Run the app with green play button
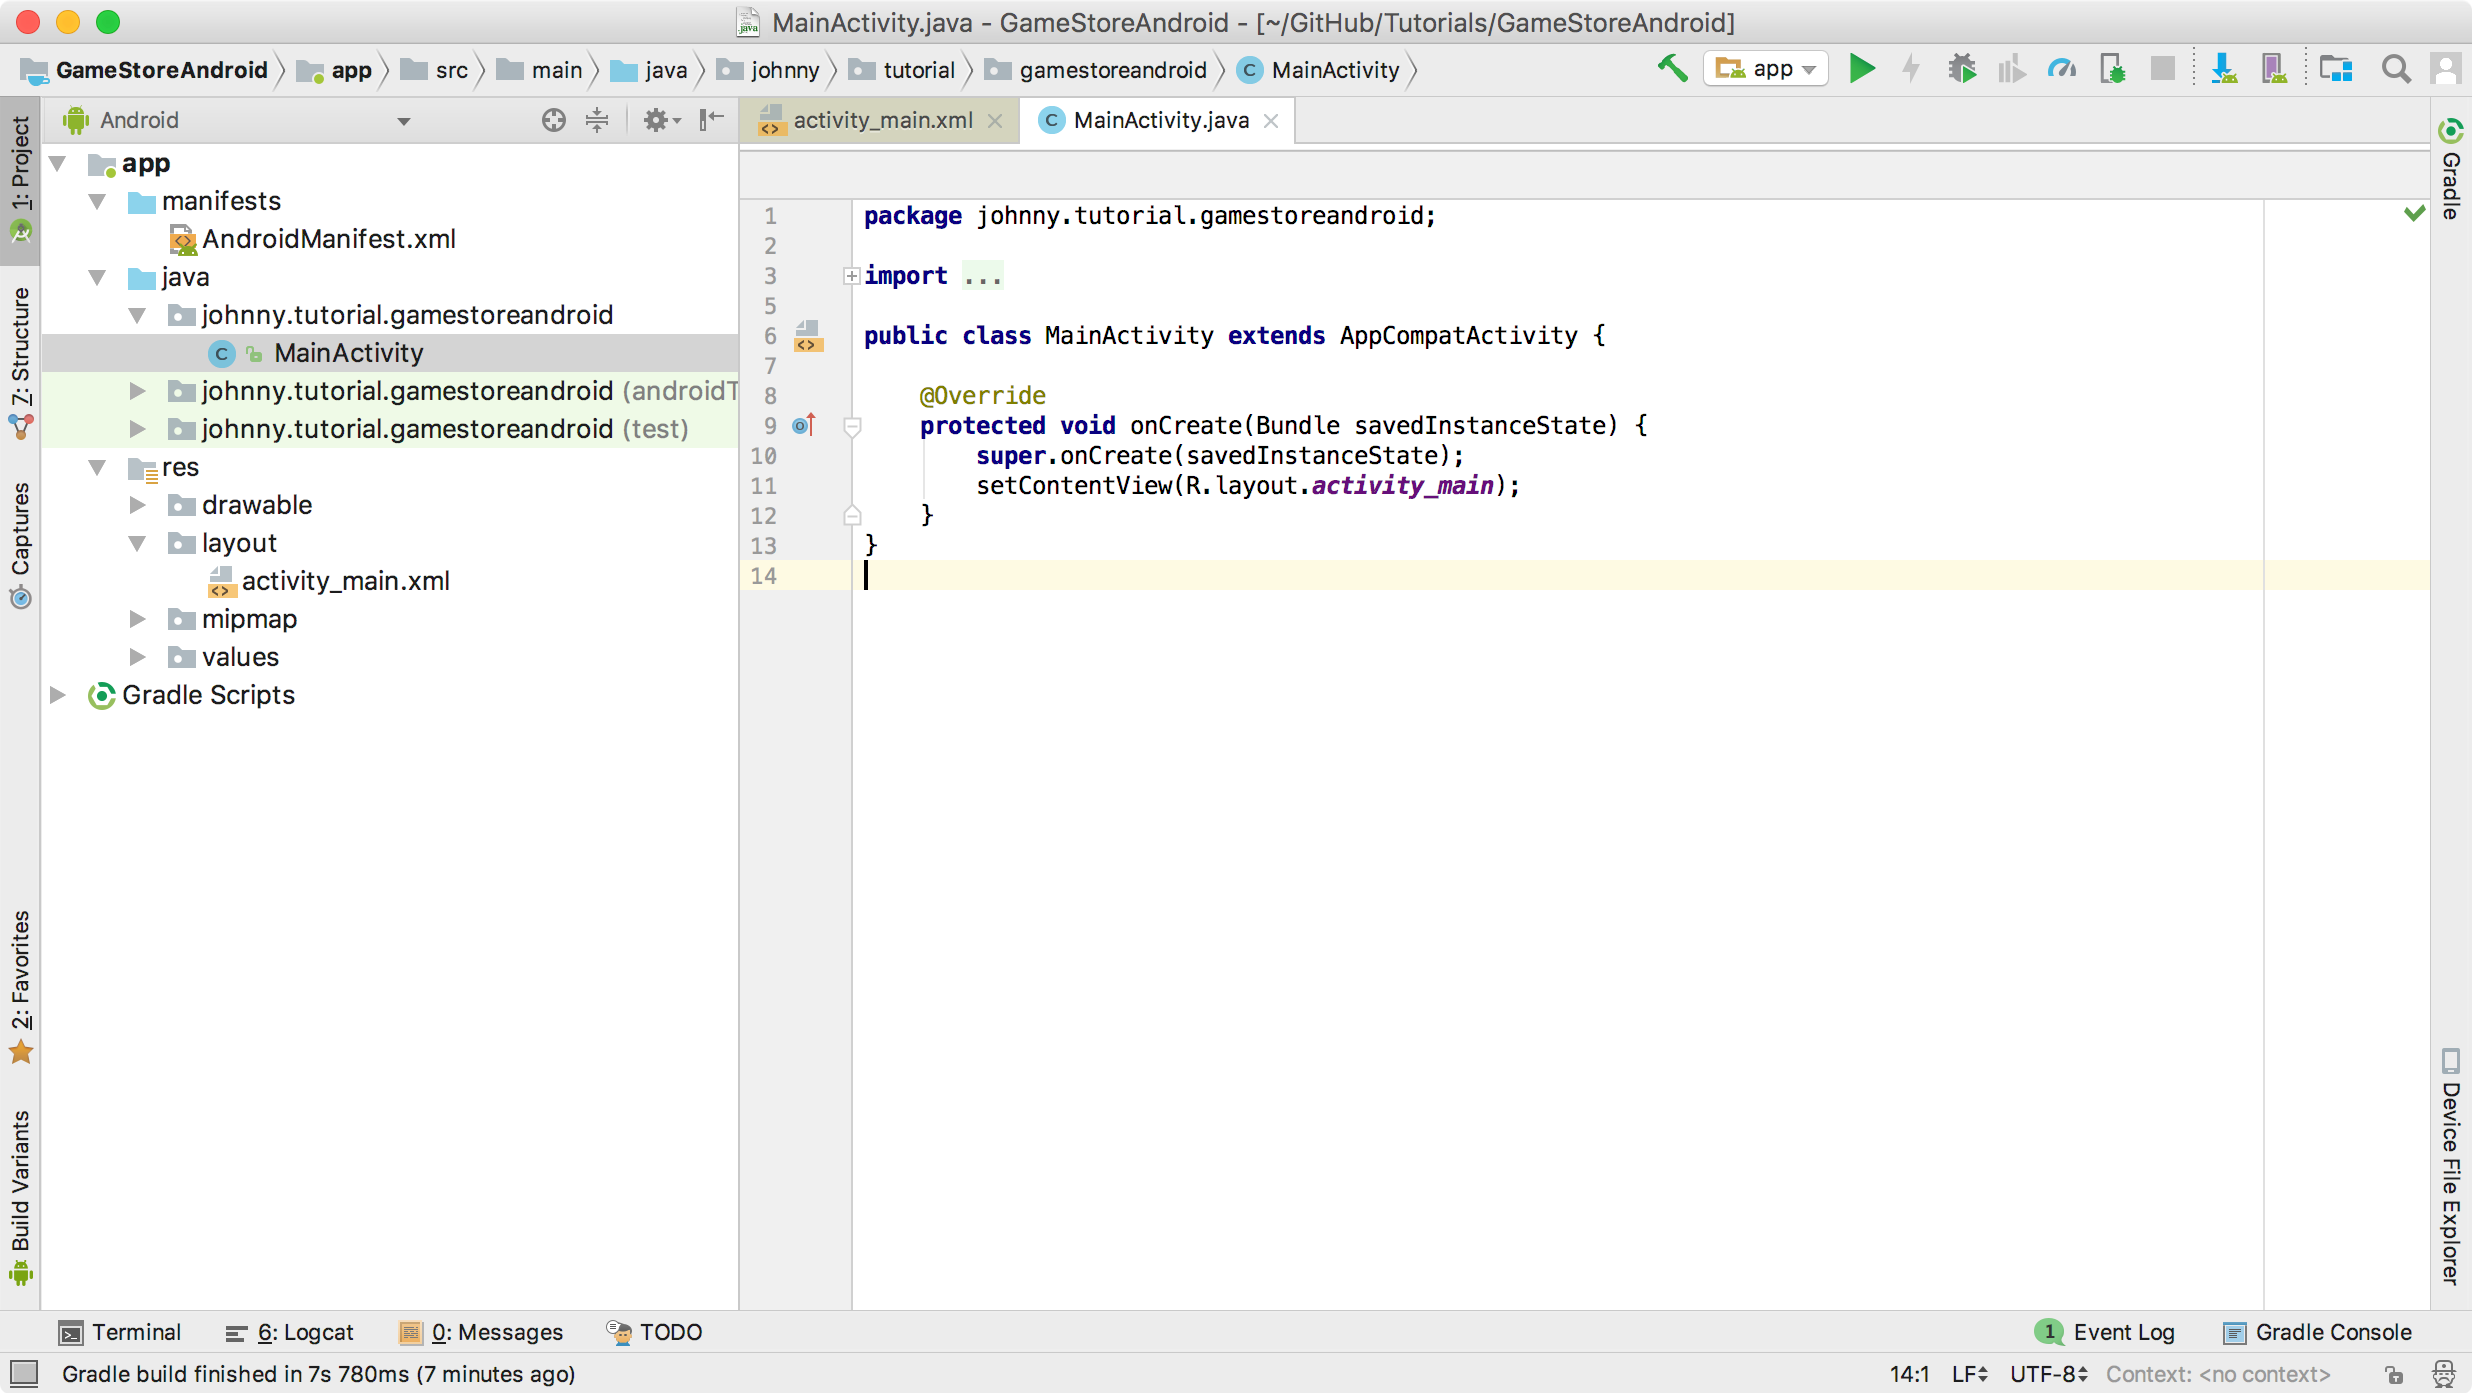This screenshot has width=2472, height=1394. (x=1861, y=69)
